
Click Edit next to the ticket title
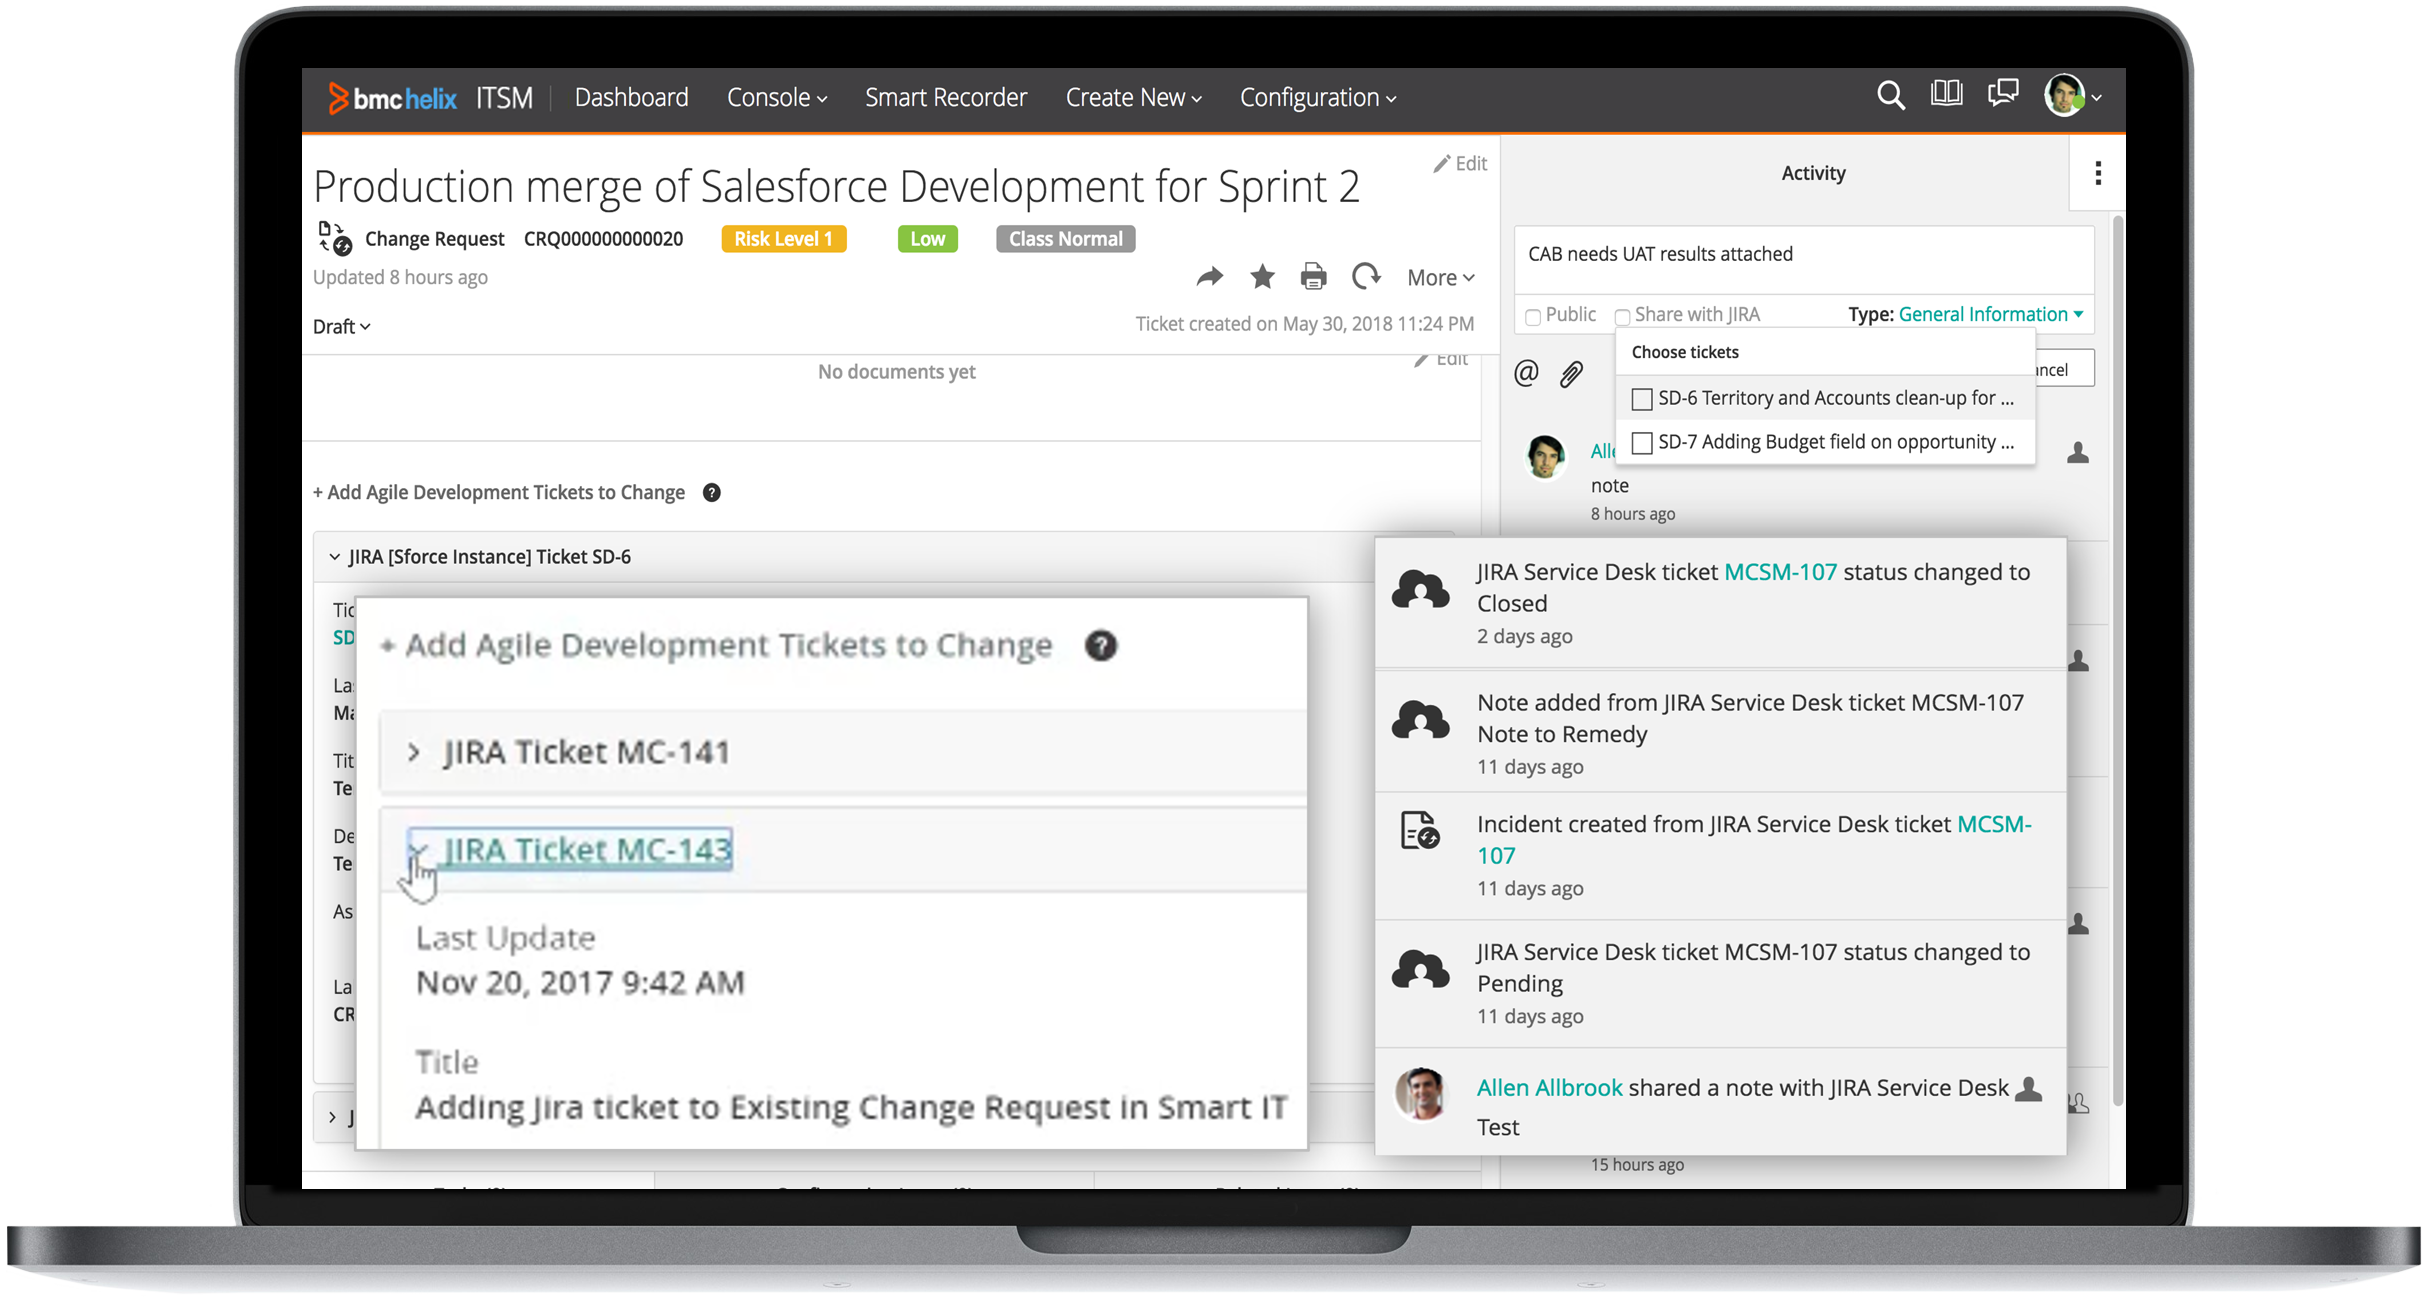pos(1460,163)
